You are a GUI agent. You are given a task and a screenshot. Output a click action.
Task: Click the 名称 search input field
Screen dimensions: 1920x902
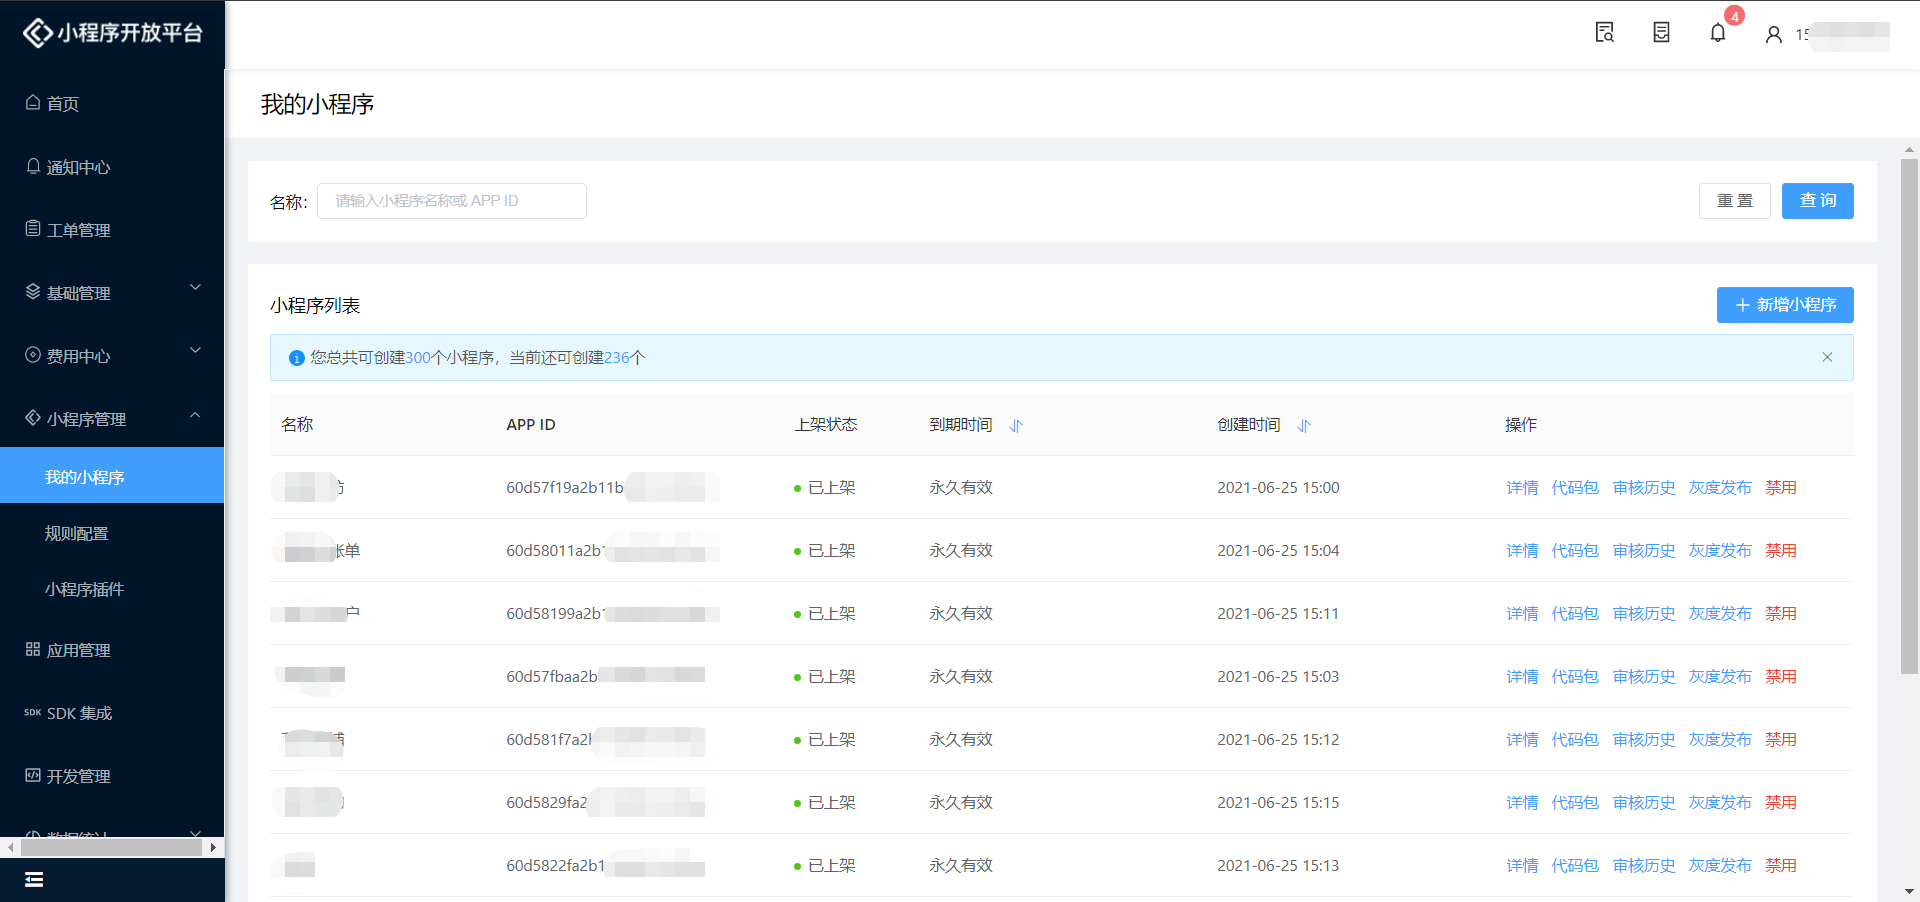452,201
